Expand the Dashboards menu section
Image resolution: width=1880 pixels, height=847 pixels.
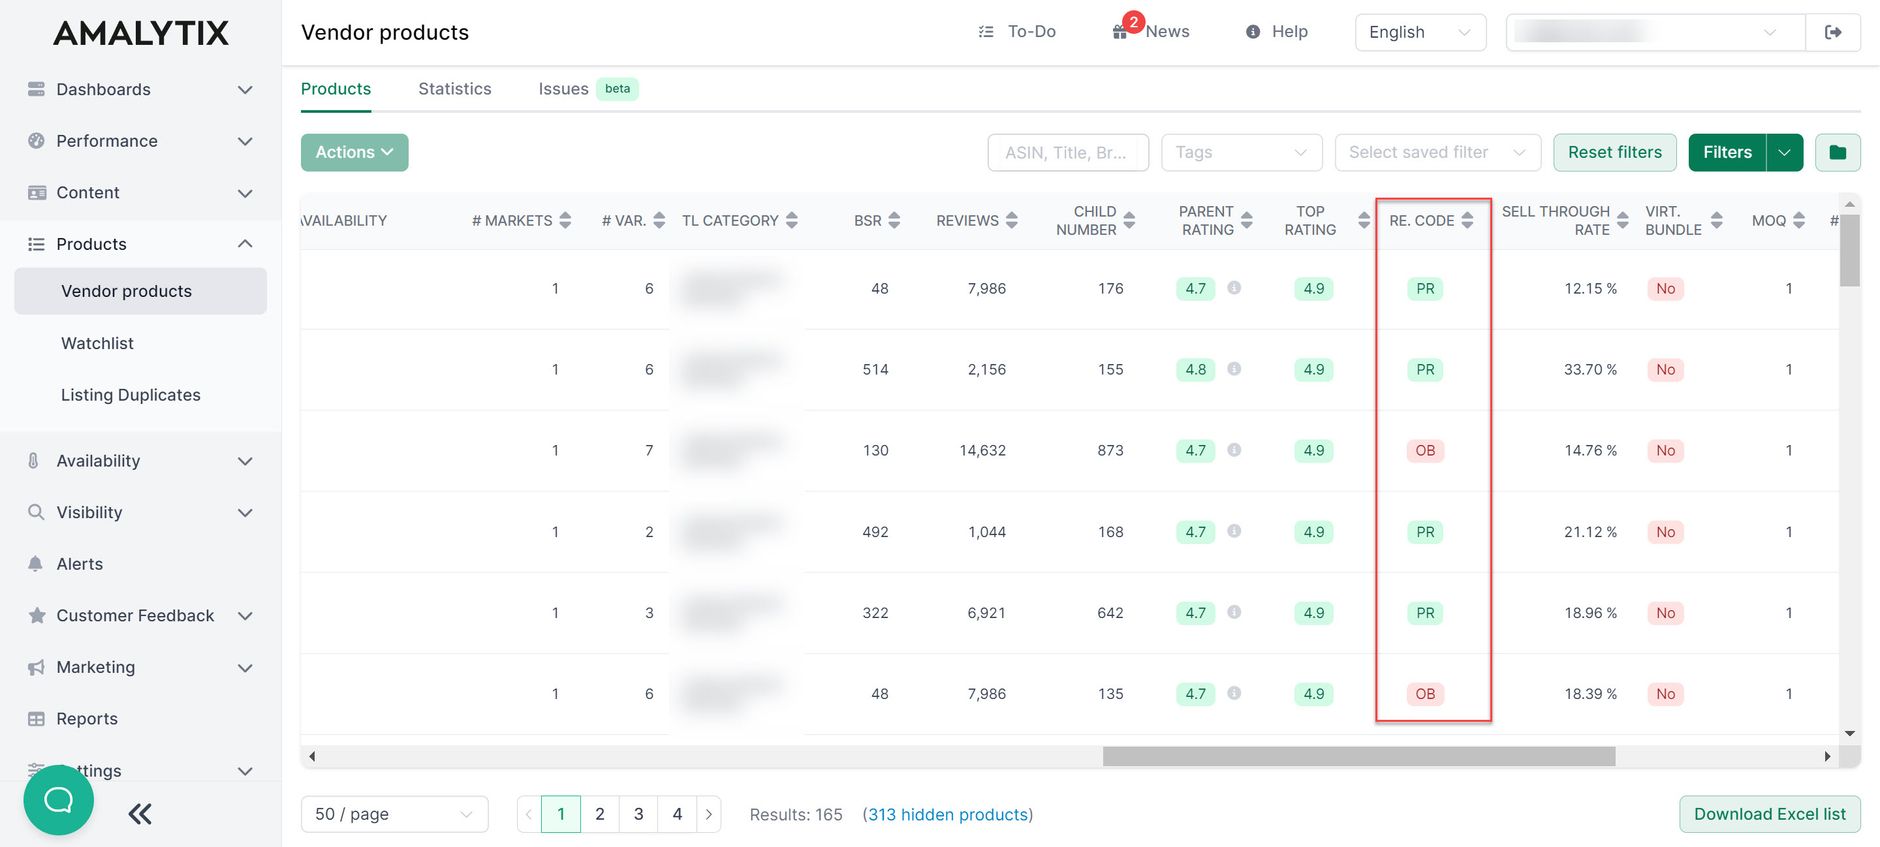click(x=245, y=90)
